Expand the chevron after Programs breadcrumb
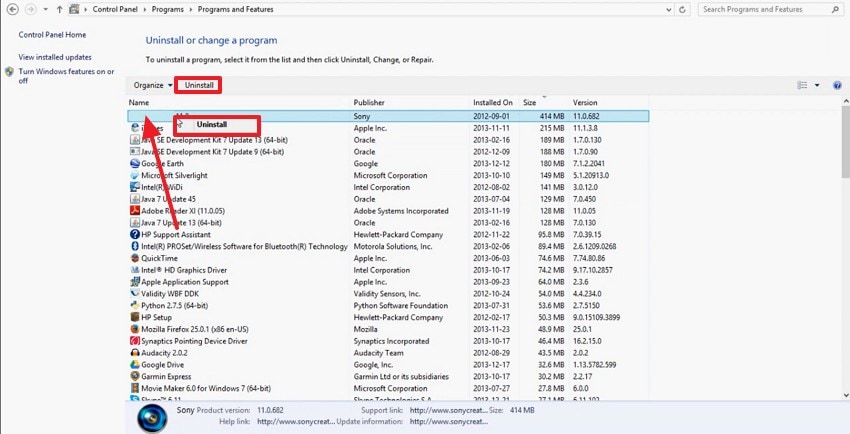The height and width of the screenshot is (434, 850). point(189,9)
